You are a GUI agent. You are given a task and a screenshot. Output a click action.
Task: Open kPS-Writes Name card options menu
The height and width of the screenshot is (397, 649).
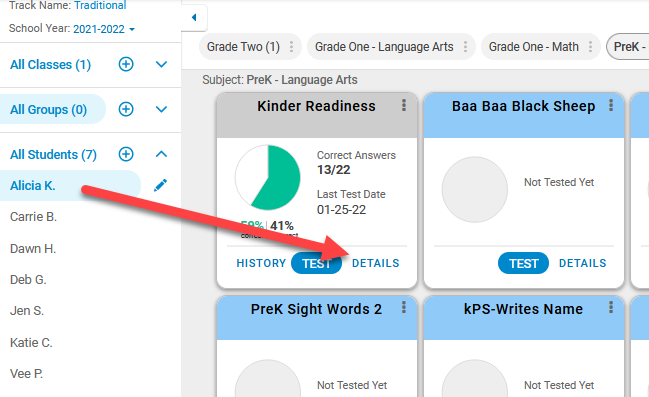(x=611, y=308)
